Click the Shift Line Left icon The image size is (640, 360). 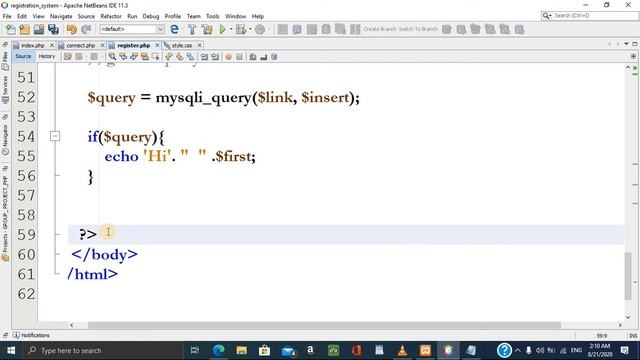coord(204,57)
